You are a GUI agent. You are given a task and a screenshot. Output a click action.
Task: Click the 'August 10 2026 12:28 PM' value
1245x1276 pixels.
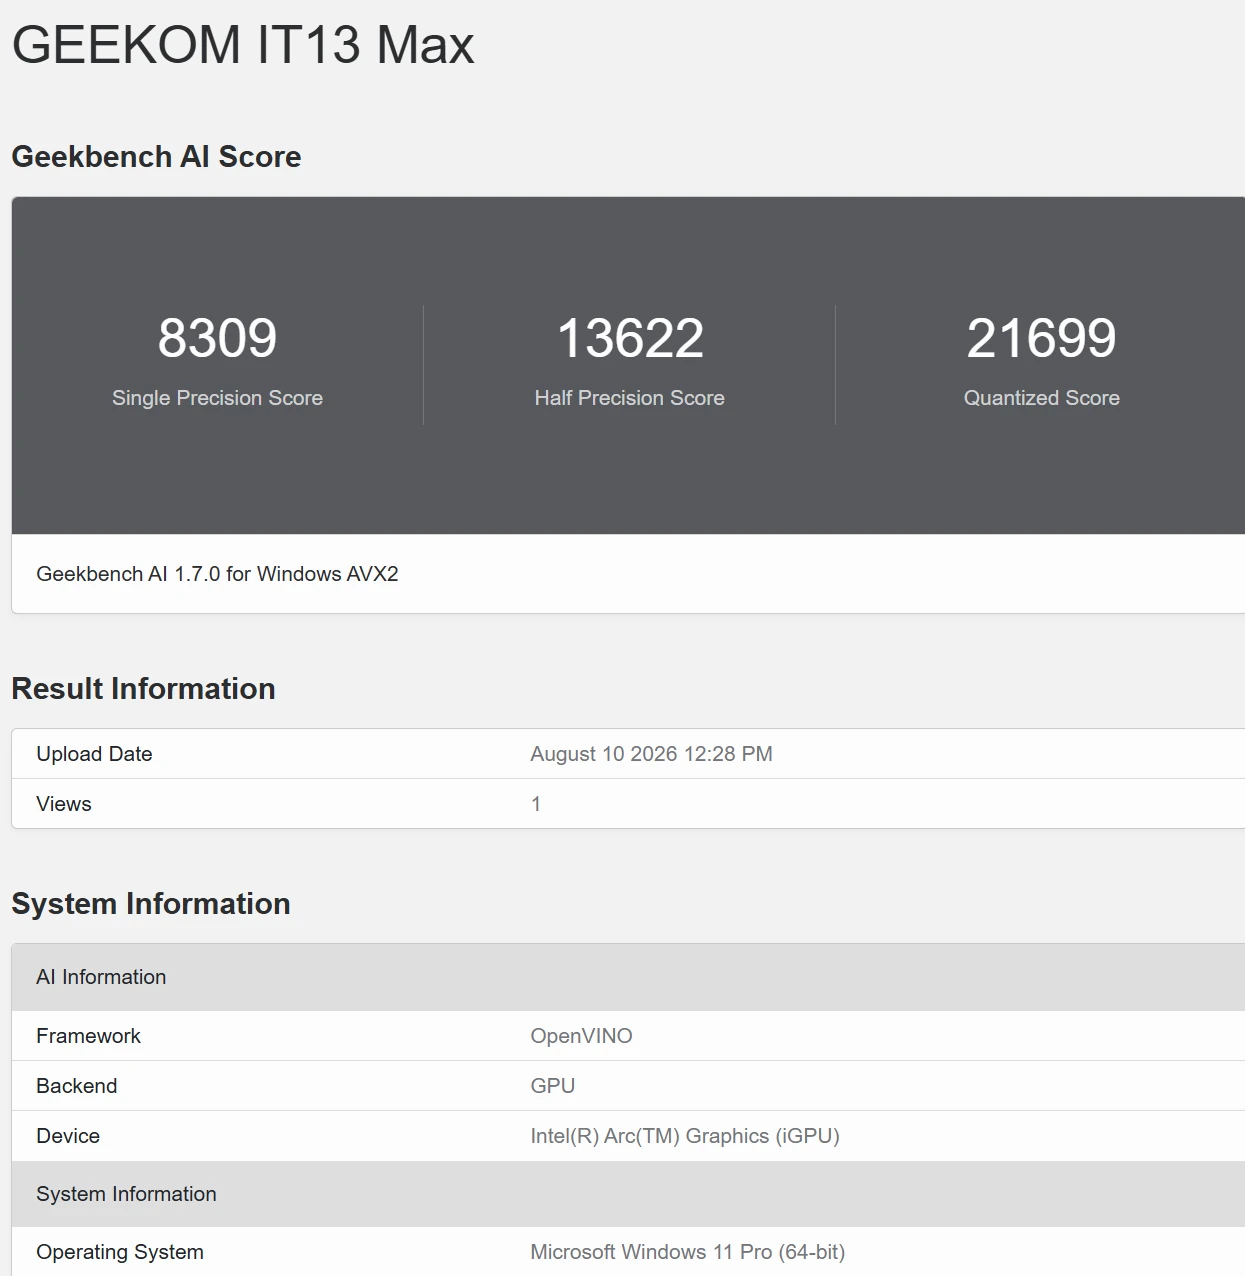tap(651, 754)
